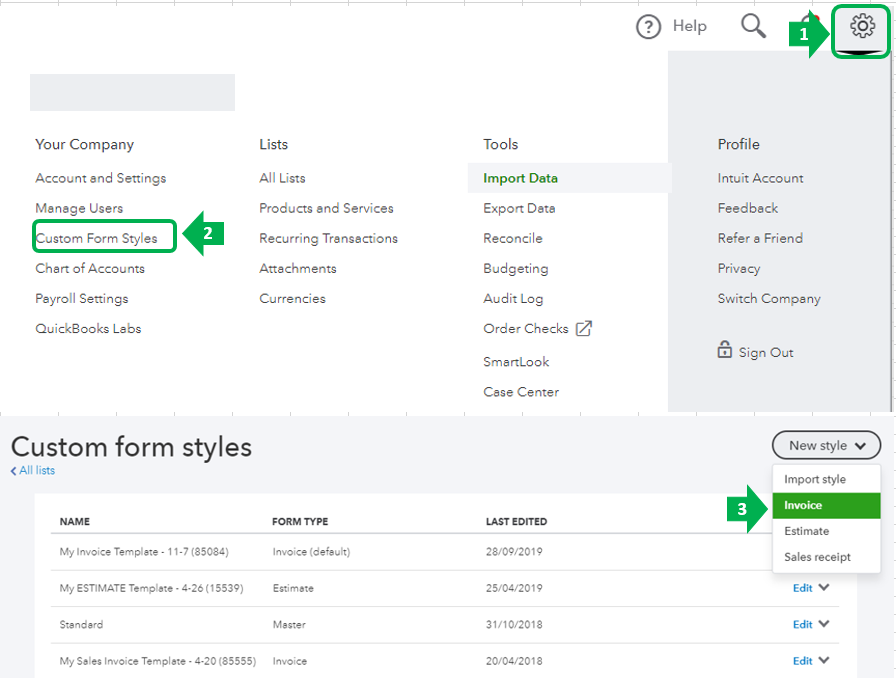Click the Sign Out lock icon

[x=725, y=349]
